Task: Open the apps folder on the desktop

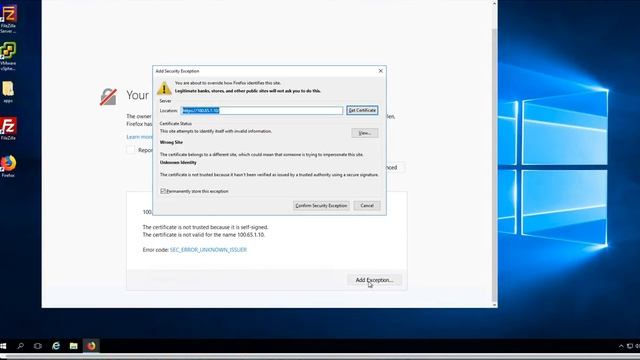Action: pyautogui.click(x=8, y=91)
